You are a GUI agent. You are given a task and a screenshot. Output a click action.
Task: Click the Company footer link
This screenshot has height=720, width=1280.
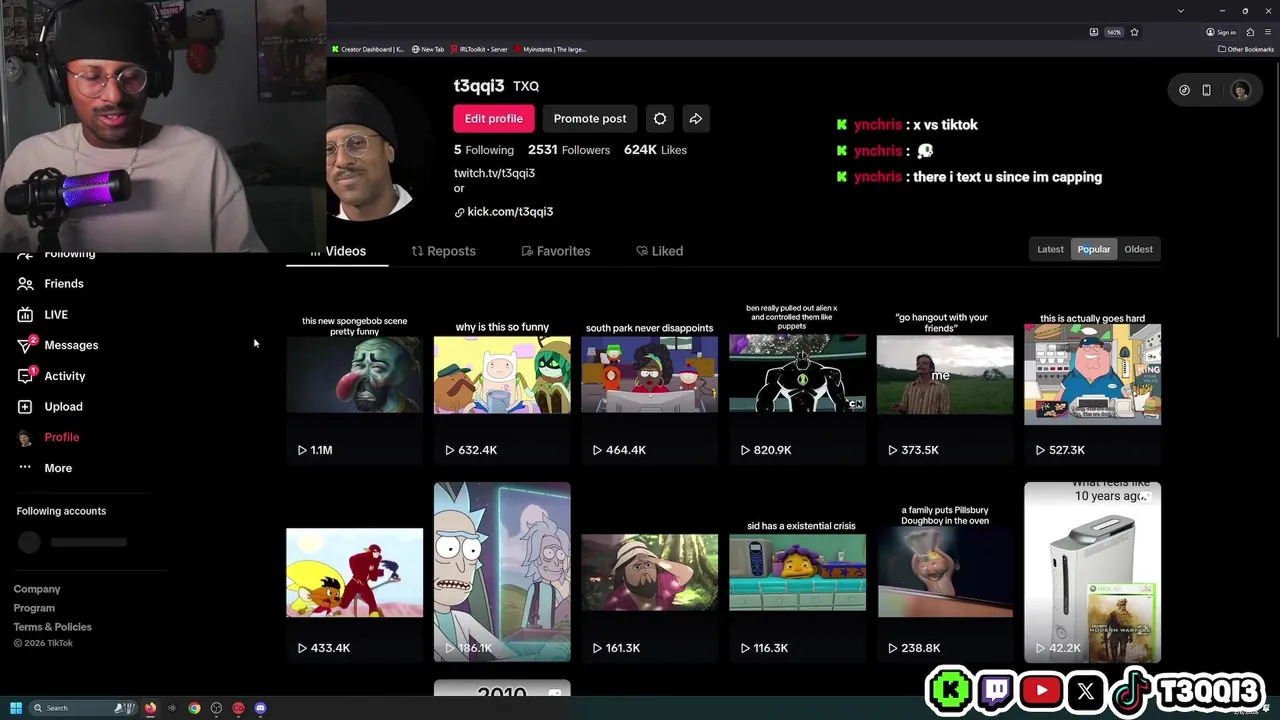pyautogui.click(x=37, y=589)
